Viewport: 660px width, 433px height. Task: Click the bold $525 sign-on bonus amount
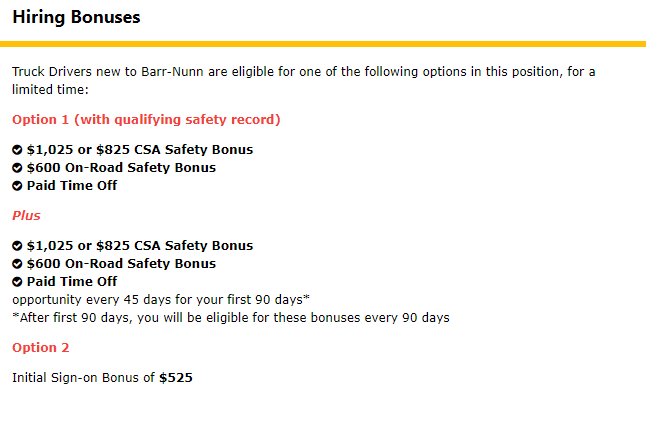click(x=176, y=378)
